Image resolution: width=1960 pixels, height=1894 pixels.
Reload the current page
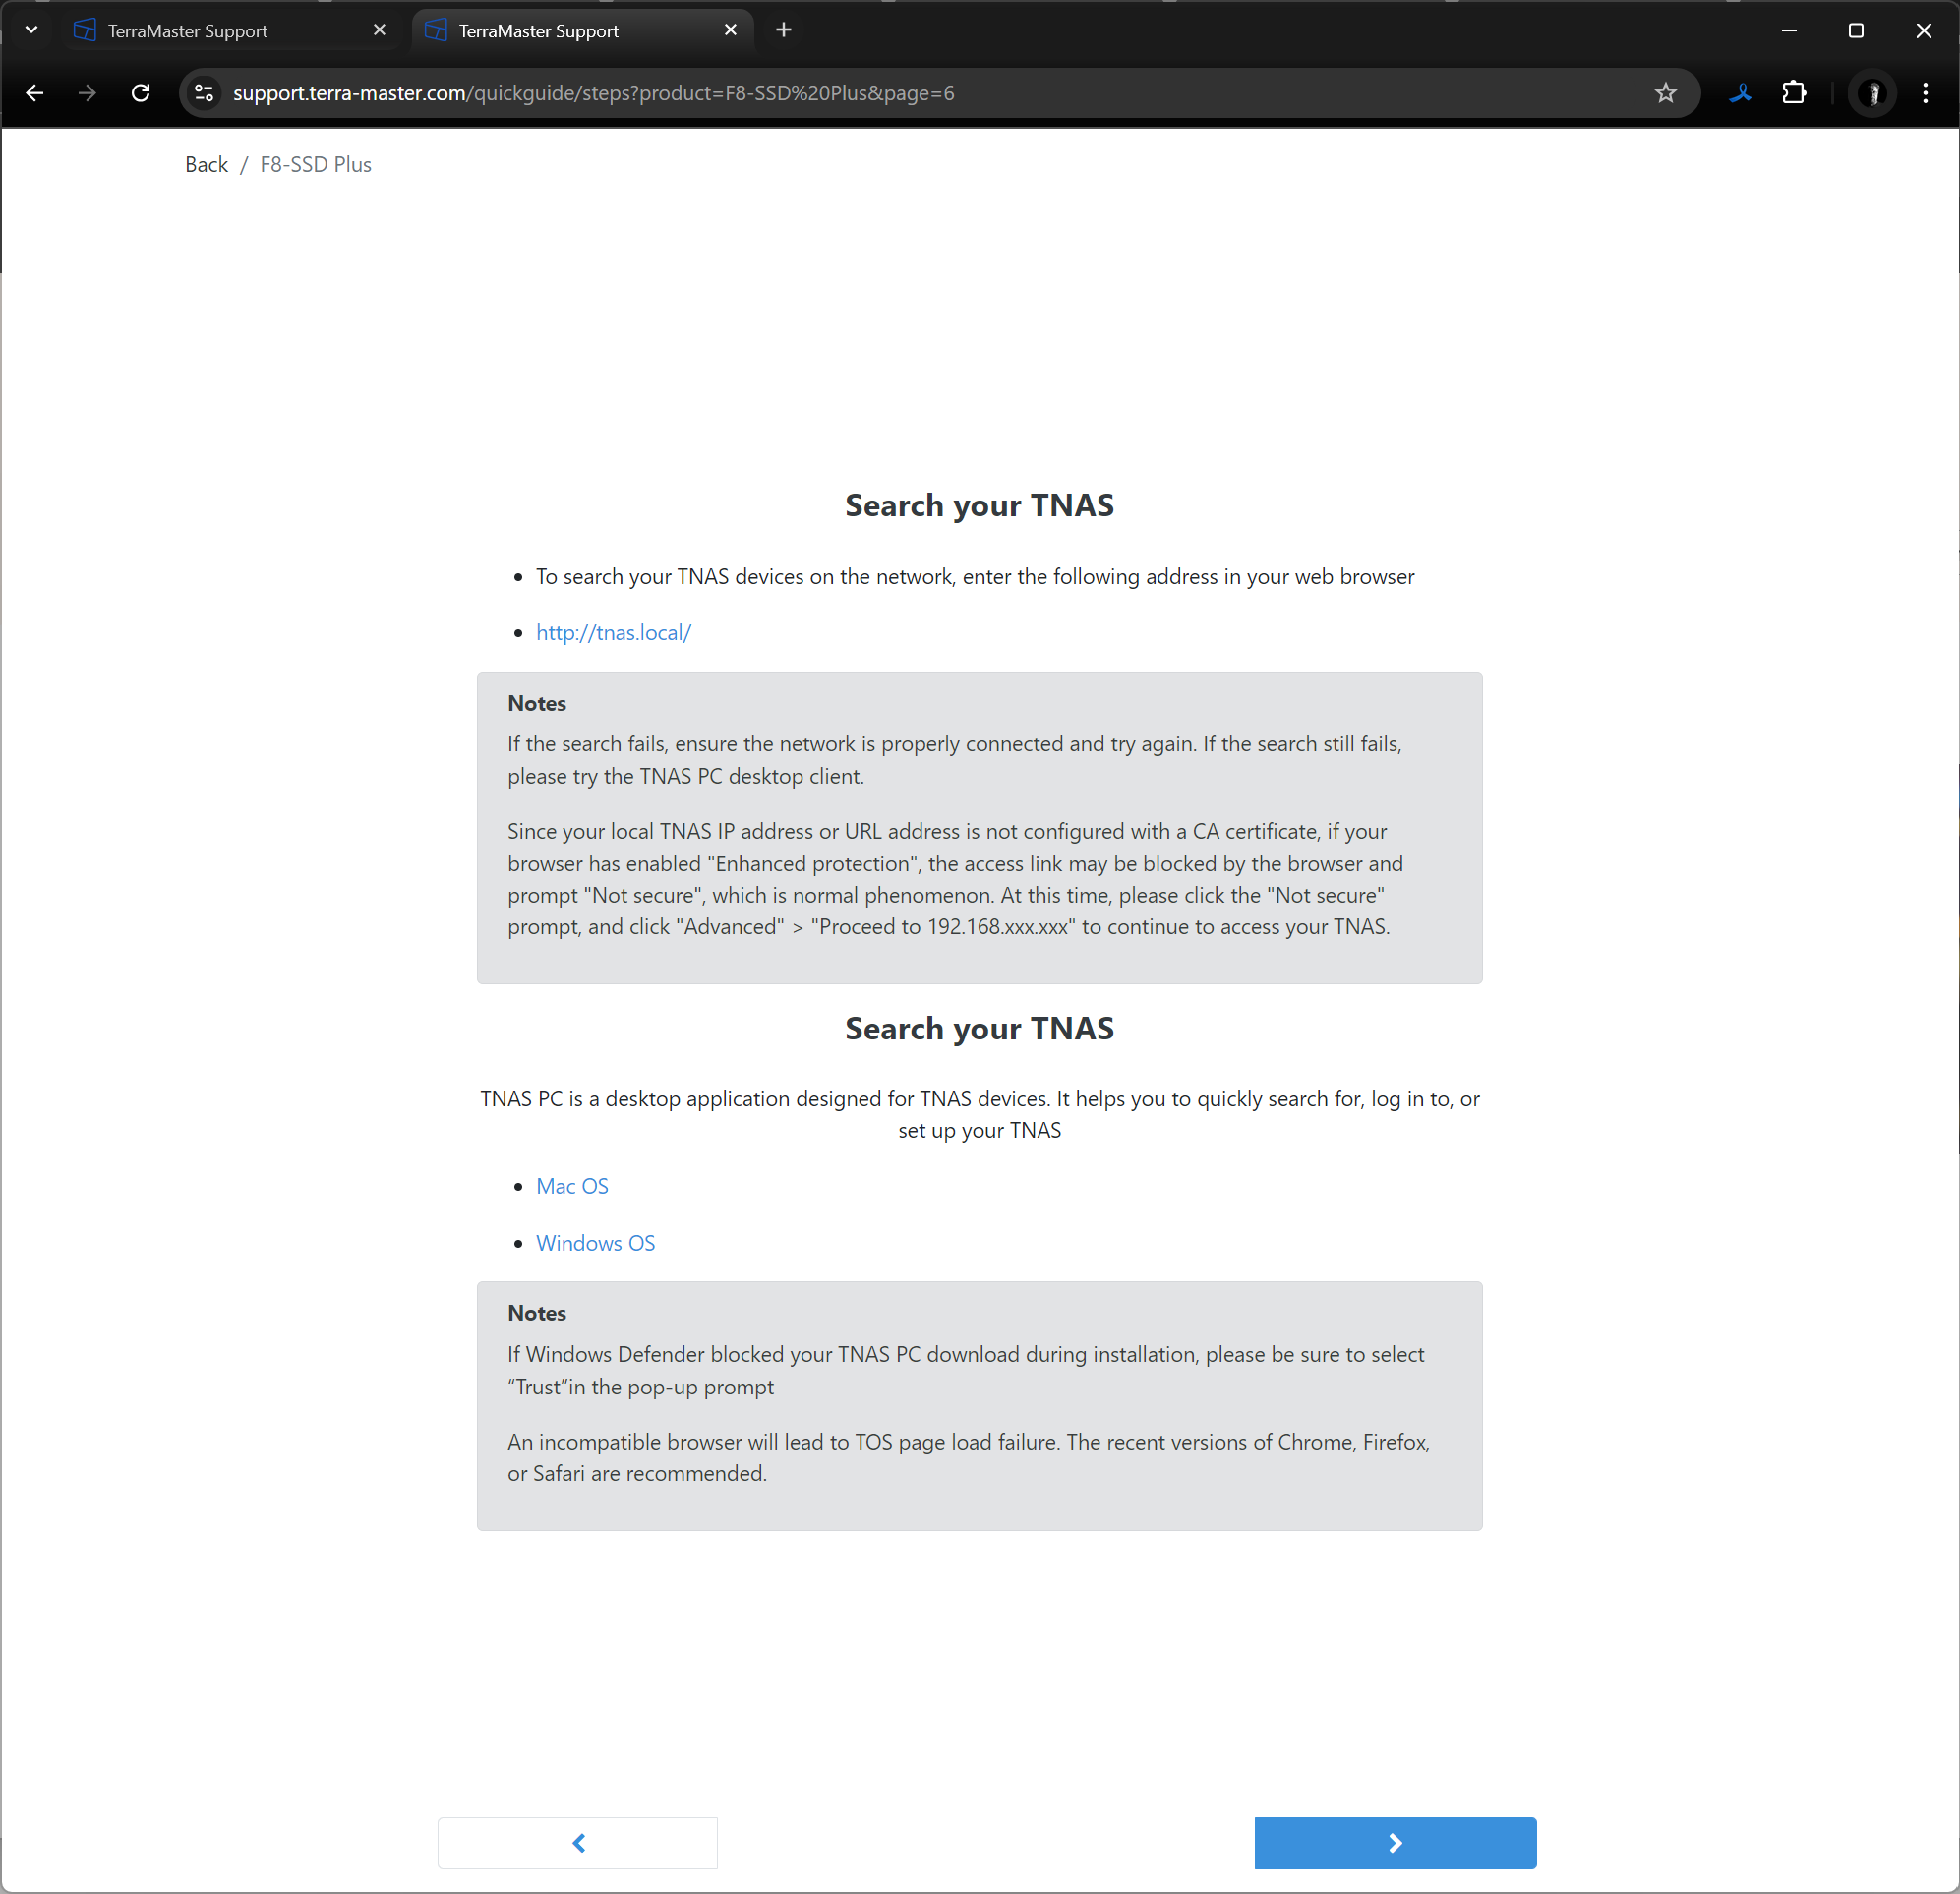click(141, 93)
